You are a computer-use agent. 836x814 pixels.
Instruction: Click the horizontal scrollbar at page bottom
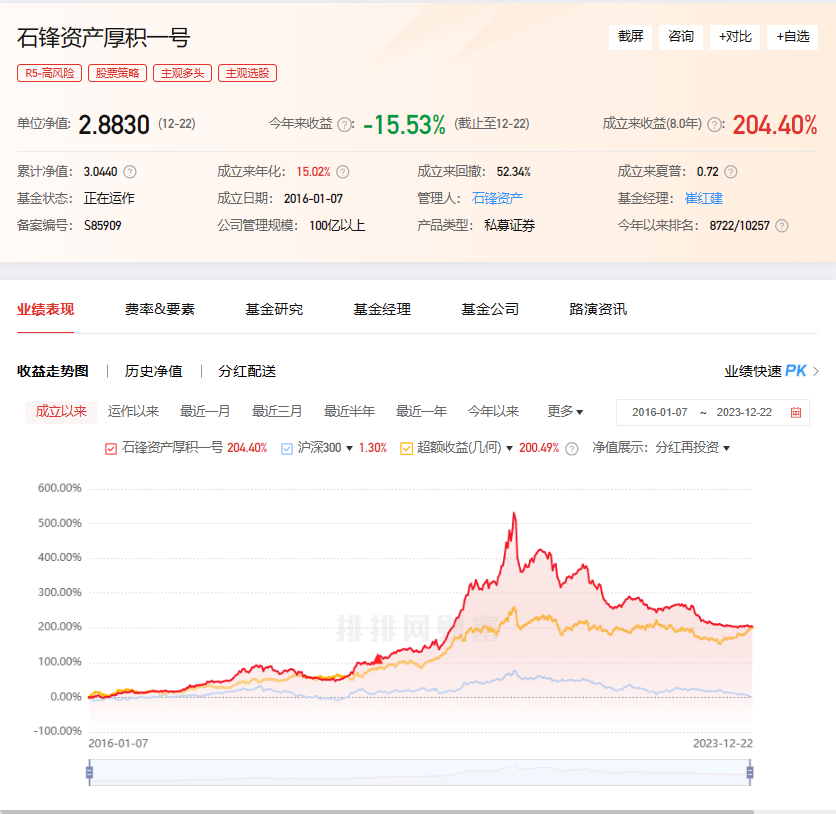point(377,811)
